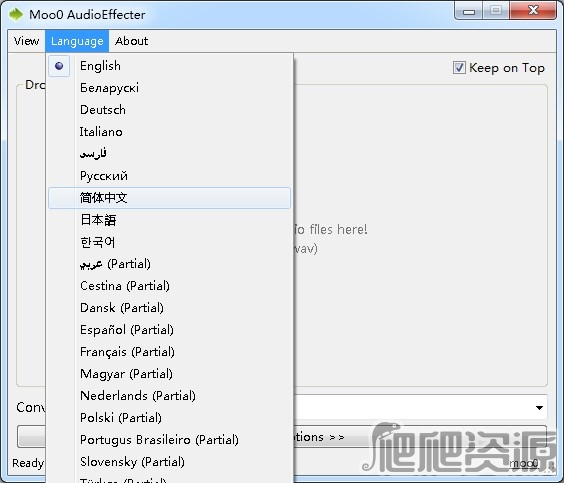Image resolution: width=564 pixels, height=483 pixels.
Task: Select the Persian (فارسی) language entry
Action: pyautogui.click(x=169, y=154)
